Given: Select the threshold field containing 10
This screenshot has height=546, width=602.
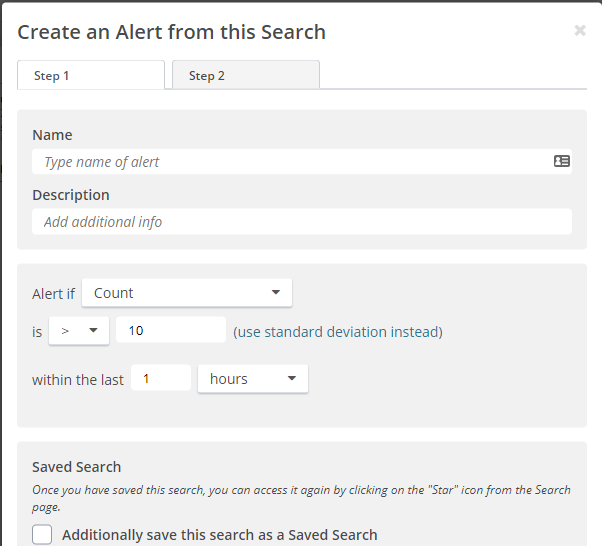Looking at the screenshot, I should point(170,331).
